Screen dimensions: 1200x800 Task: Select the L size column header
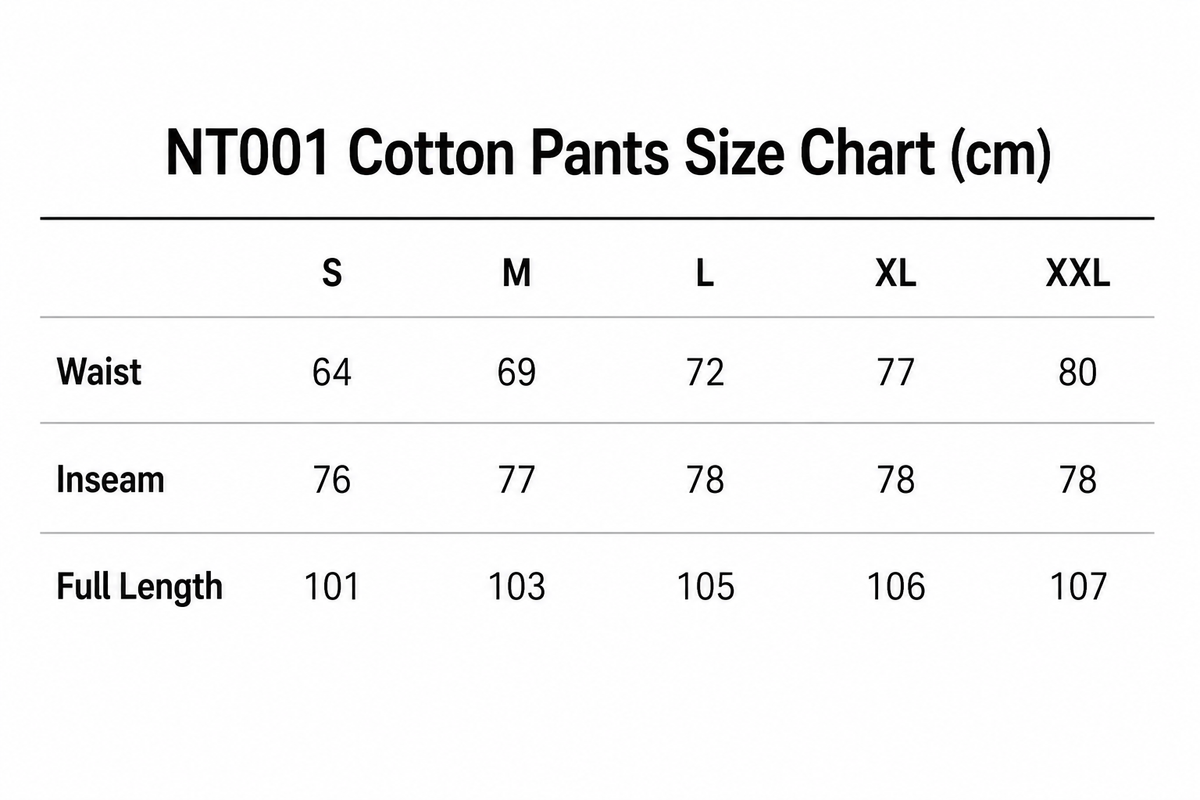pos(705,273)
